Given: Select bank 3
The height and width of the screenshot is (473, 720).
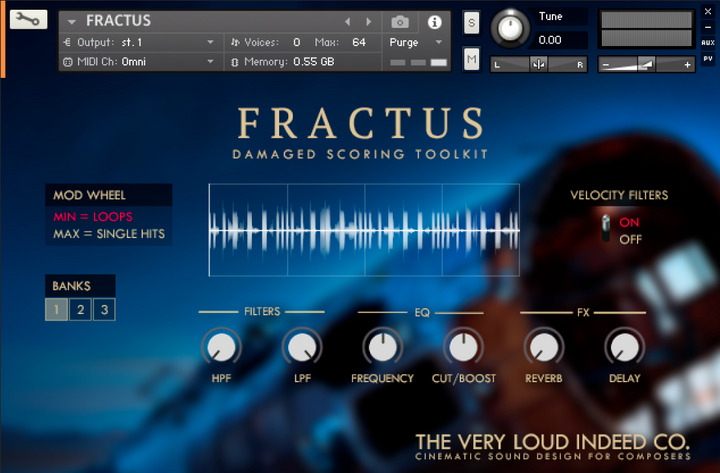Looking at the screenshot, I should pos(104,310).
